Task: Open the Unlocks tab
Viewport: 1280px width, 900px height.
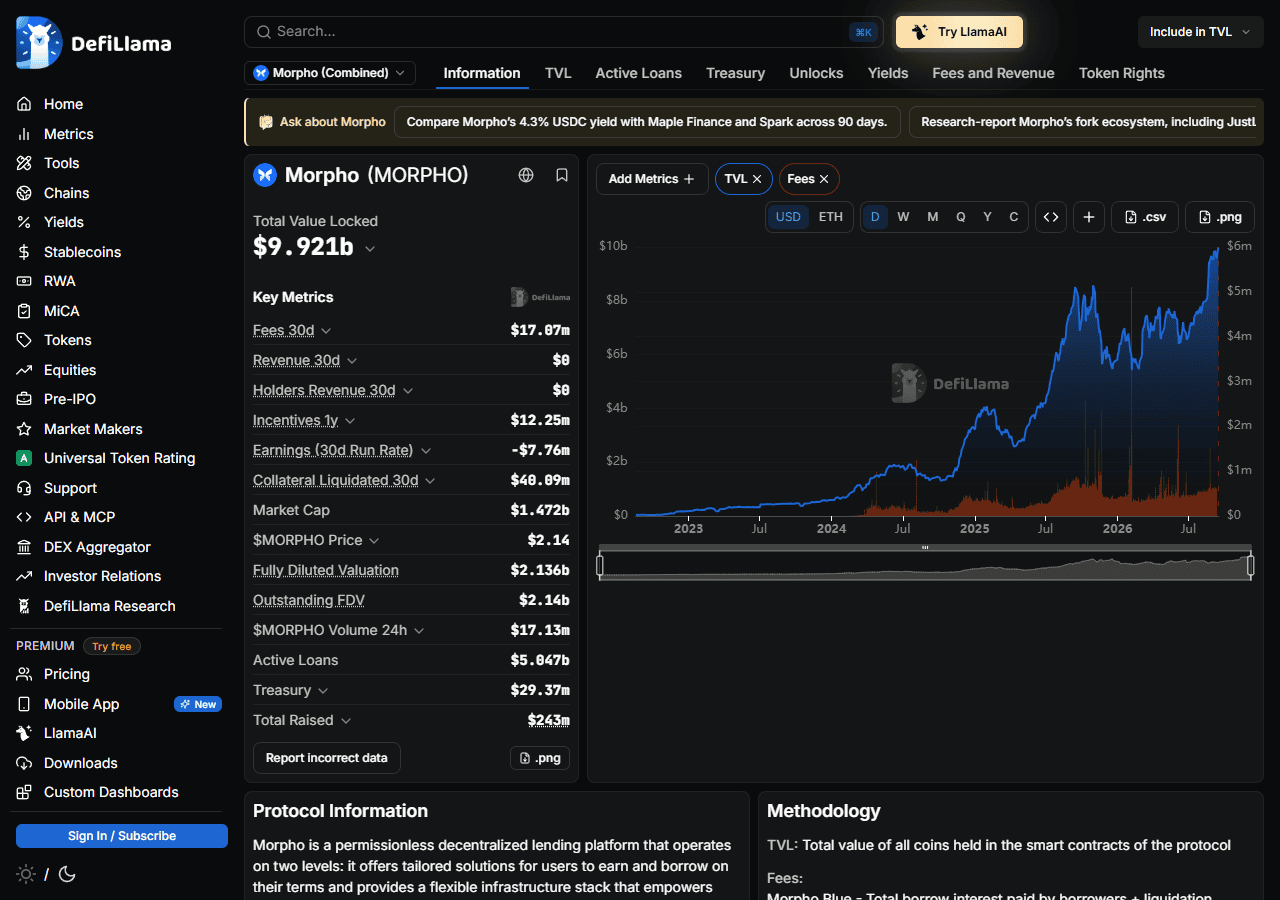Action: (816, 73)
